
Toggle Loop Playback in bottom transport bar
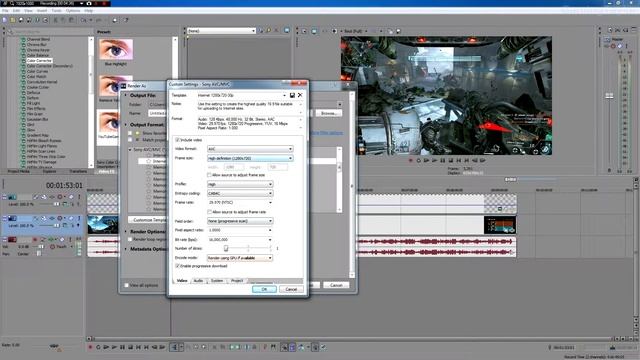(98, 347)
